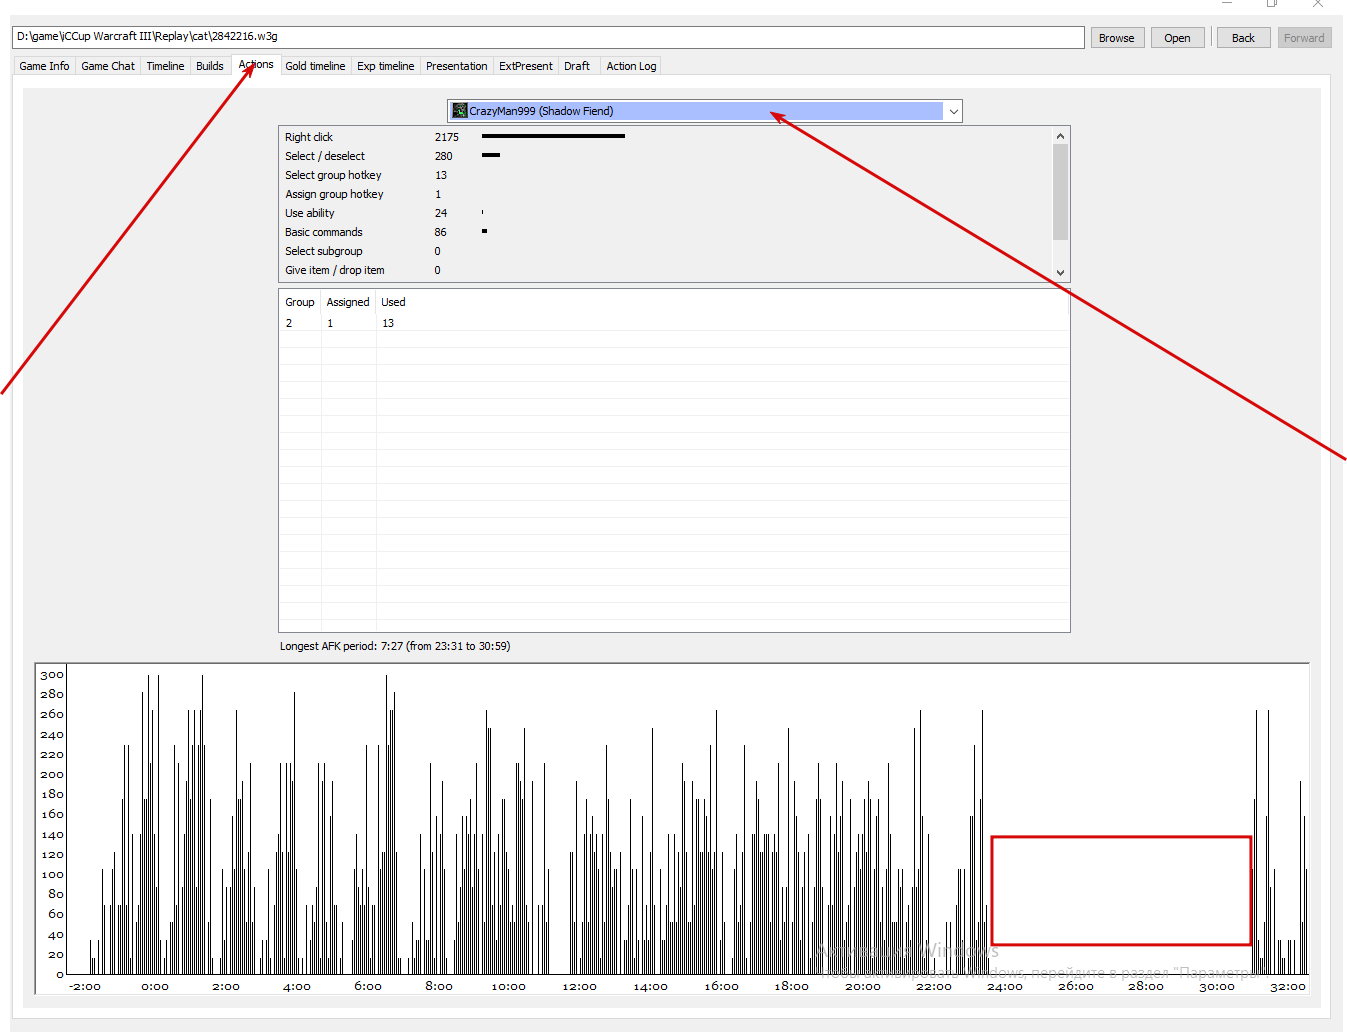1347x1032 pixels.
Task: Click the 300 label on APM axis
Action: coord(52,675)
